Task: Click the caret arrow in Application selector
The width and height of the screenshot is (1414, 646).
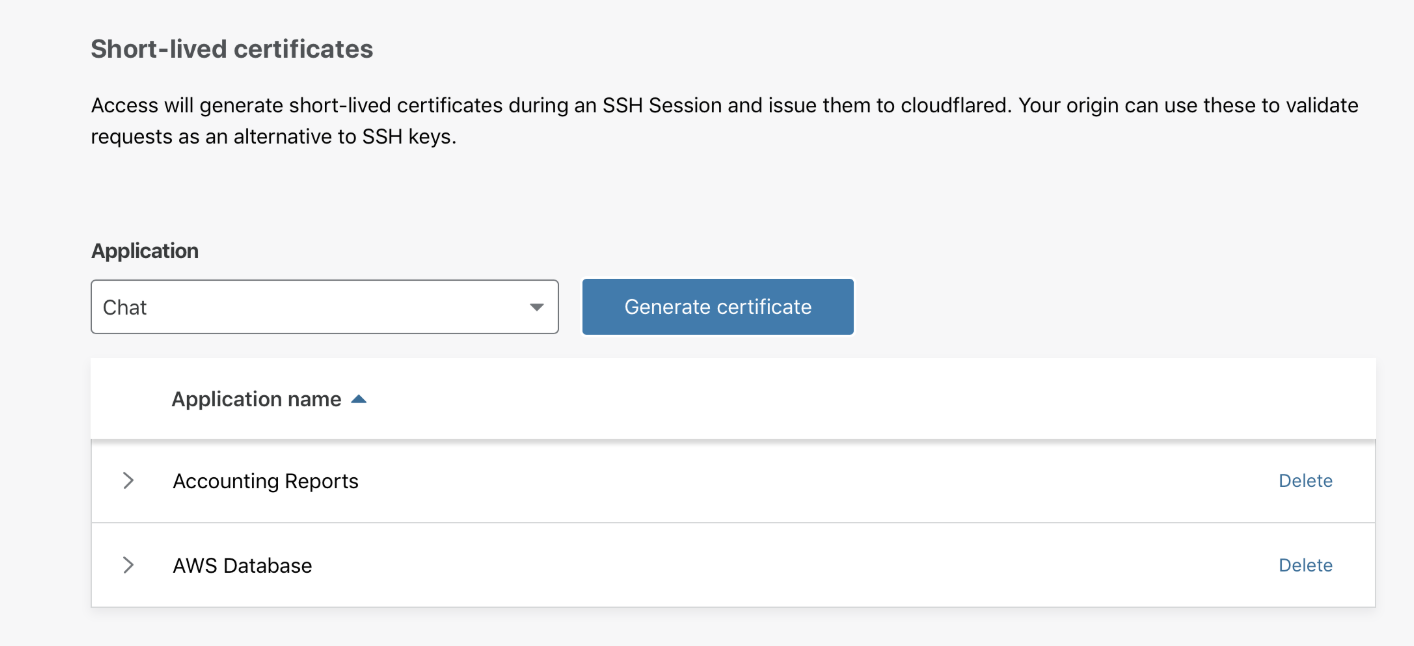Action: 537,307
